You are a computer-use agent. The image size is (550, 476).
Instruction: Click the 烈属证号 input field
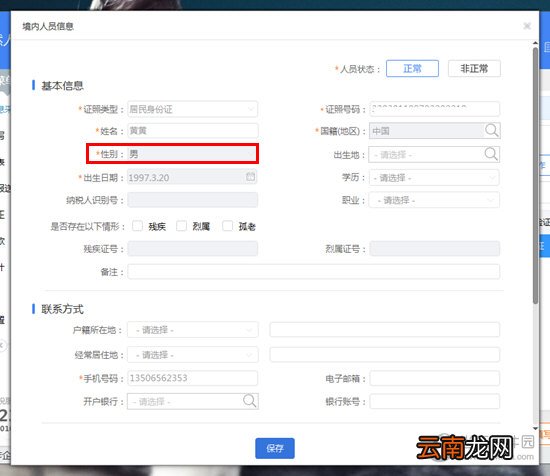pyautogui.click(x=435, y=248)
